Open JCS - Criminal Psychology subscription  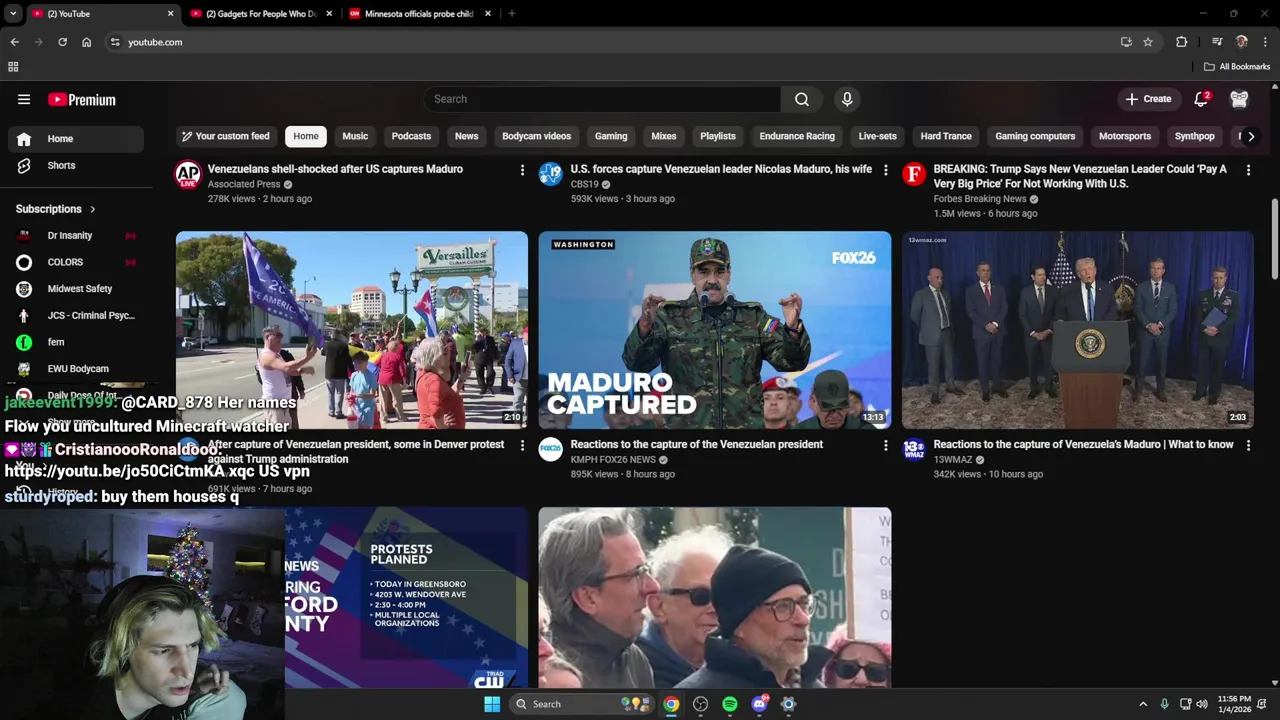tap(76, 316)
